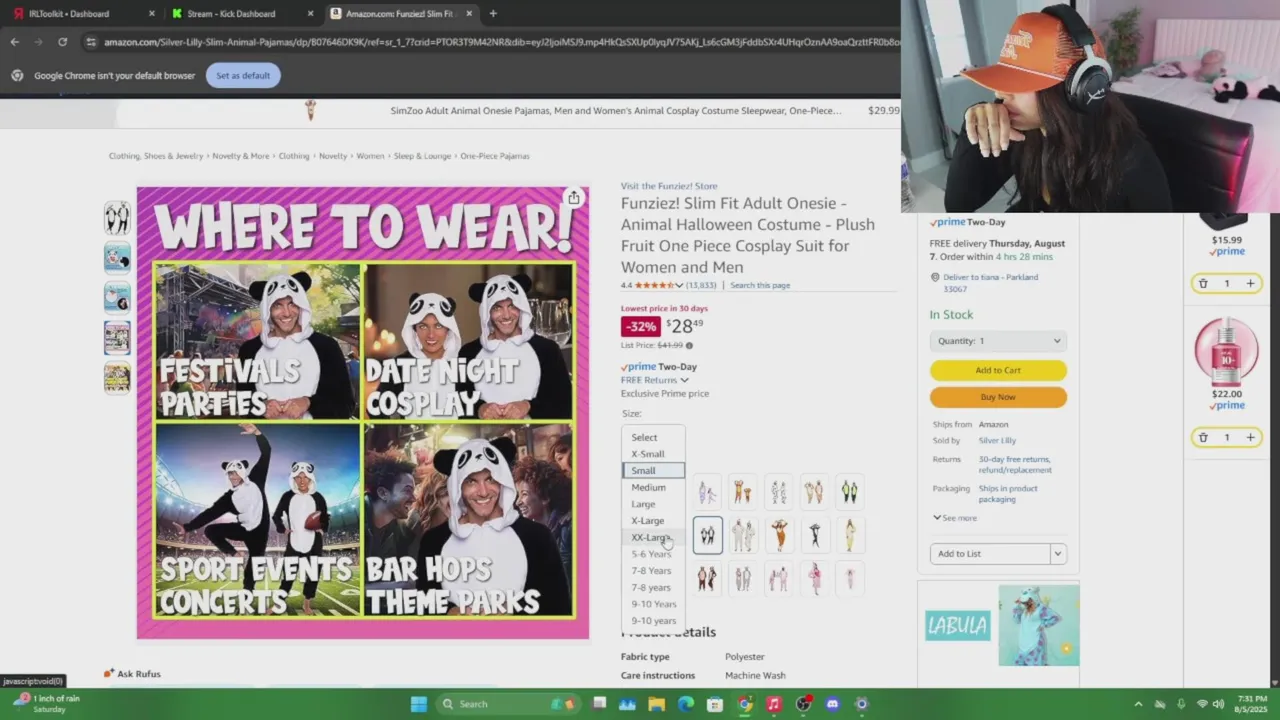Screen dimensions: 1280x720
Task: Select the orange fox costume swatch
Action: 779,535
